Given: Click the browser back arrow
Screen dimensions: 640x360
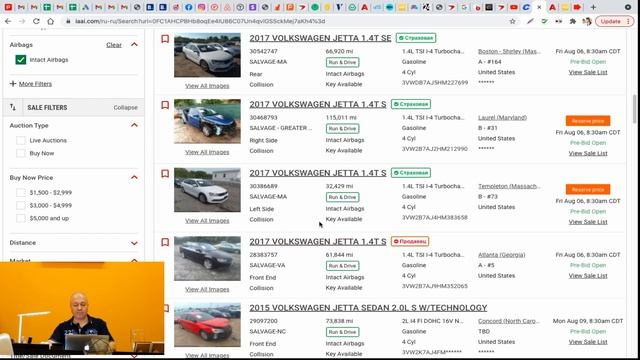Looking at the screenshot, I should (8, 21).
